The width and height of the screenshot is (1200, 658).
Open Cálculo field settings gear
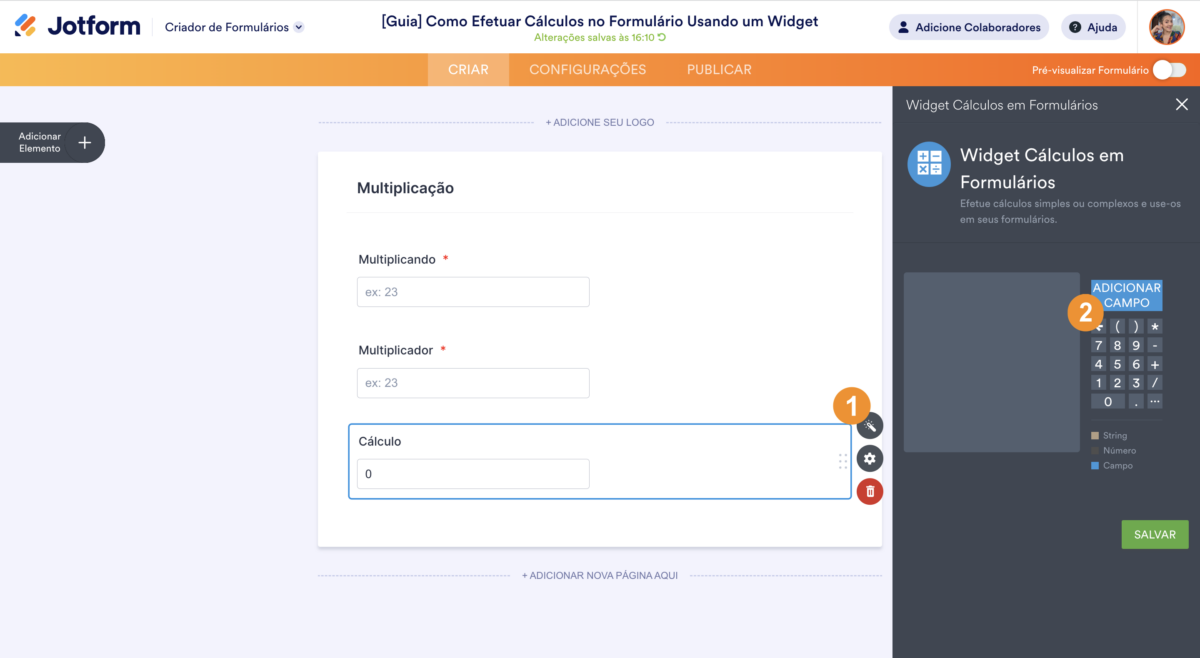[x=870, y=459]
